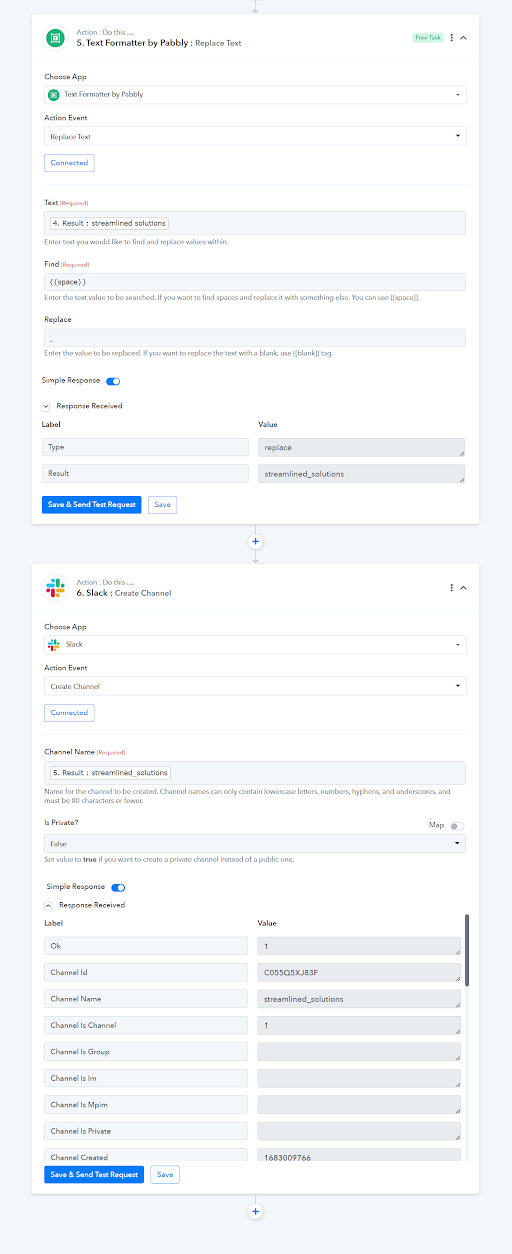Collapse the Text Formatter step with its chevron

463,38
